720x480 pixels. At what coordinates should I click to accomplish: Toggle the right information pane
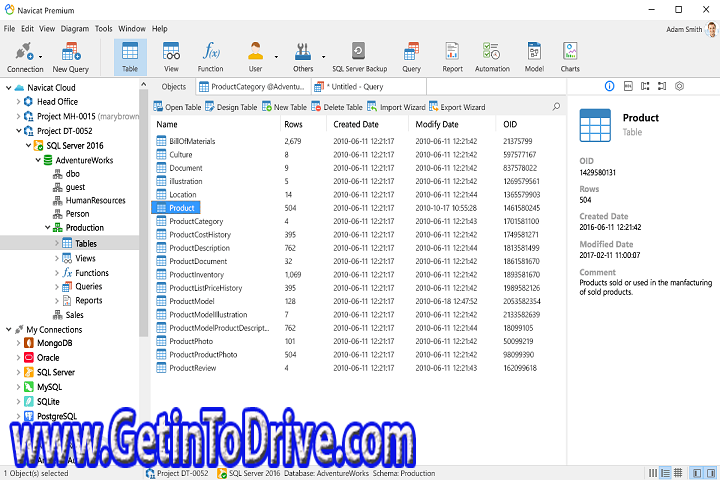(x=711, y=473)
